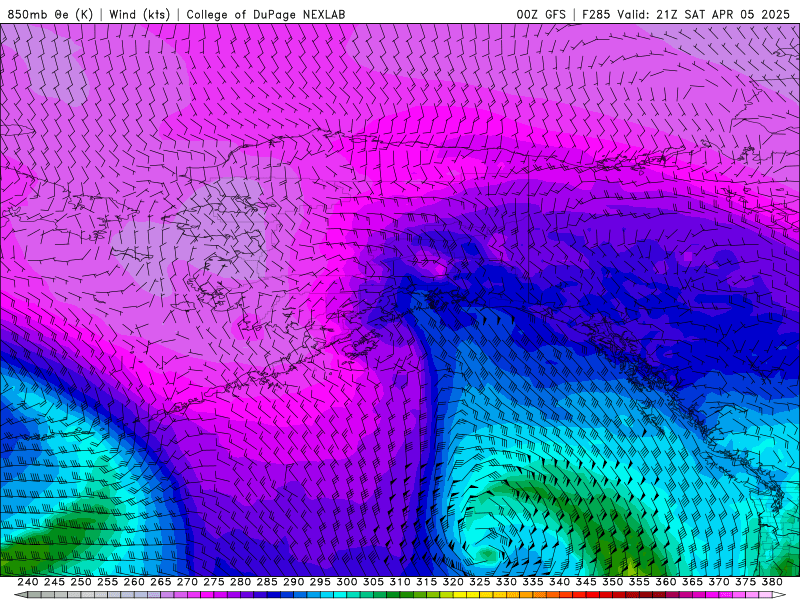Viewport: 800px width, 600px height.
Task: Click the 270 value on color scale
Action: 187,582
